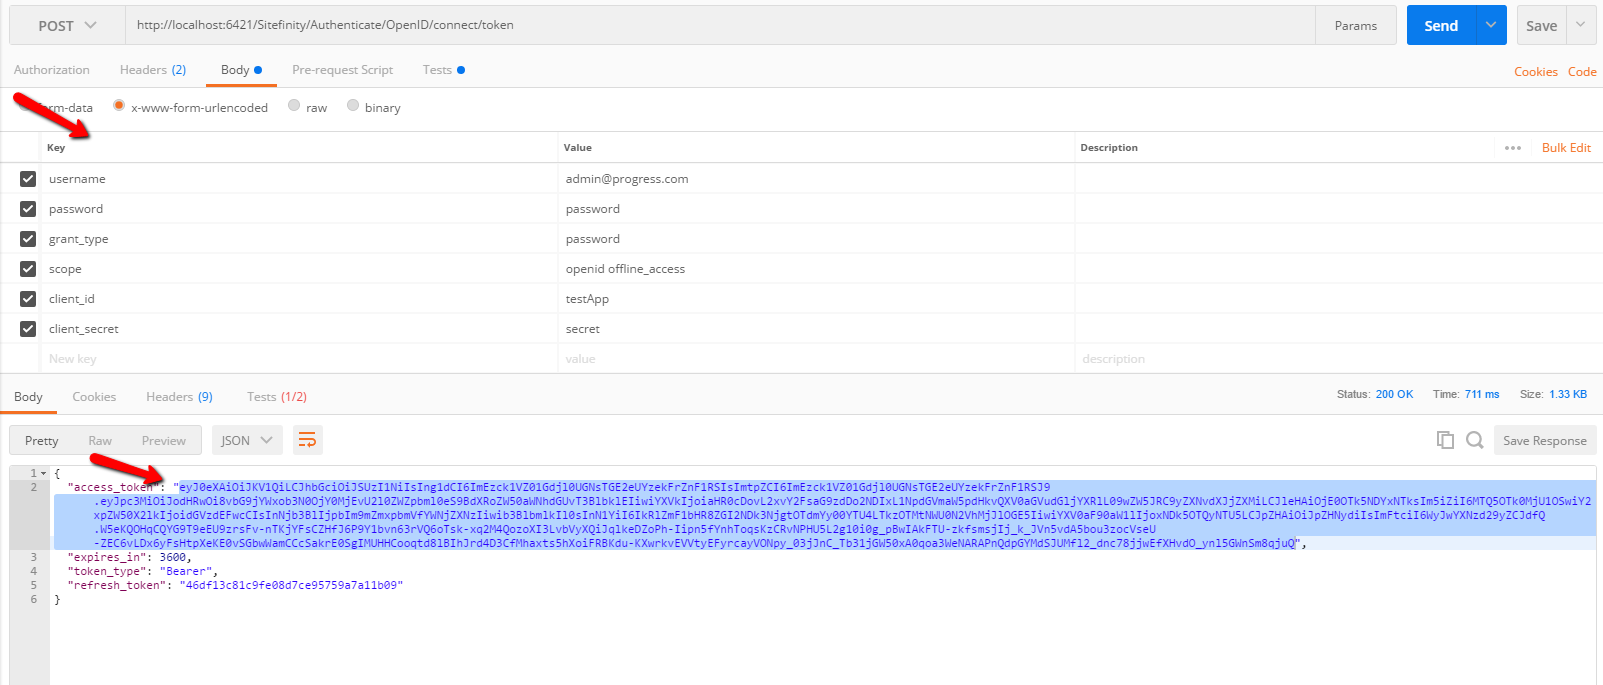The image size is (1603, 685).
Task: Click the Save Response button
Action: click(1545, 440)
